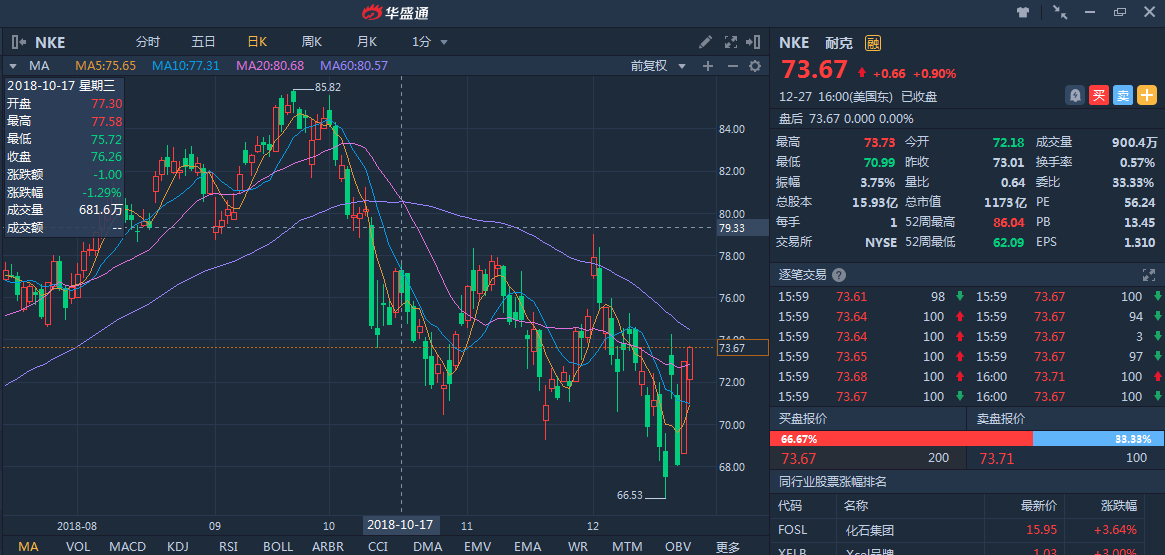The image size is (1165, 555).
Task: Open the skin theme shirt icon
Action: [1023, 12]
